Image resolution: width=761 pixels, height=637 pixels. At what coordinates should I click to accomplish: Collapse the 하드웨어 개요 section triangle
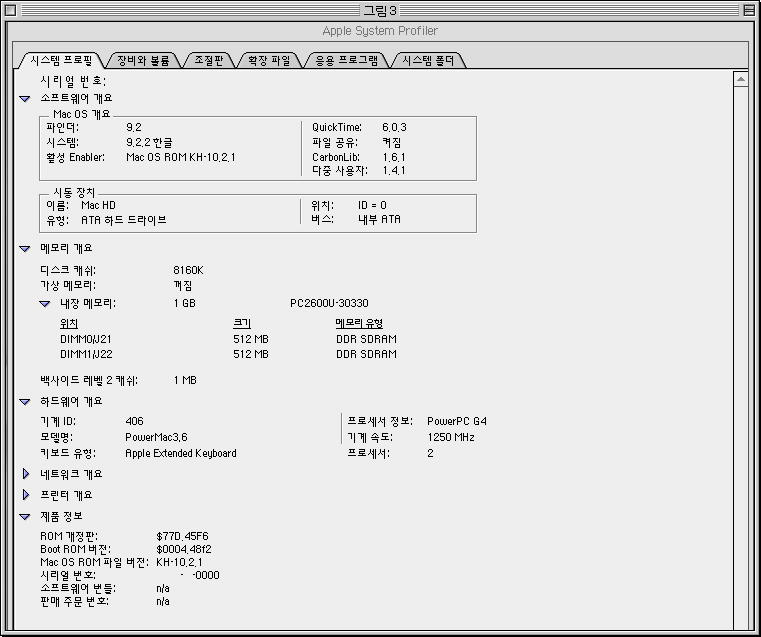pyautogui.click(x=25, y=401)
